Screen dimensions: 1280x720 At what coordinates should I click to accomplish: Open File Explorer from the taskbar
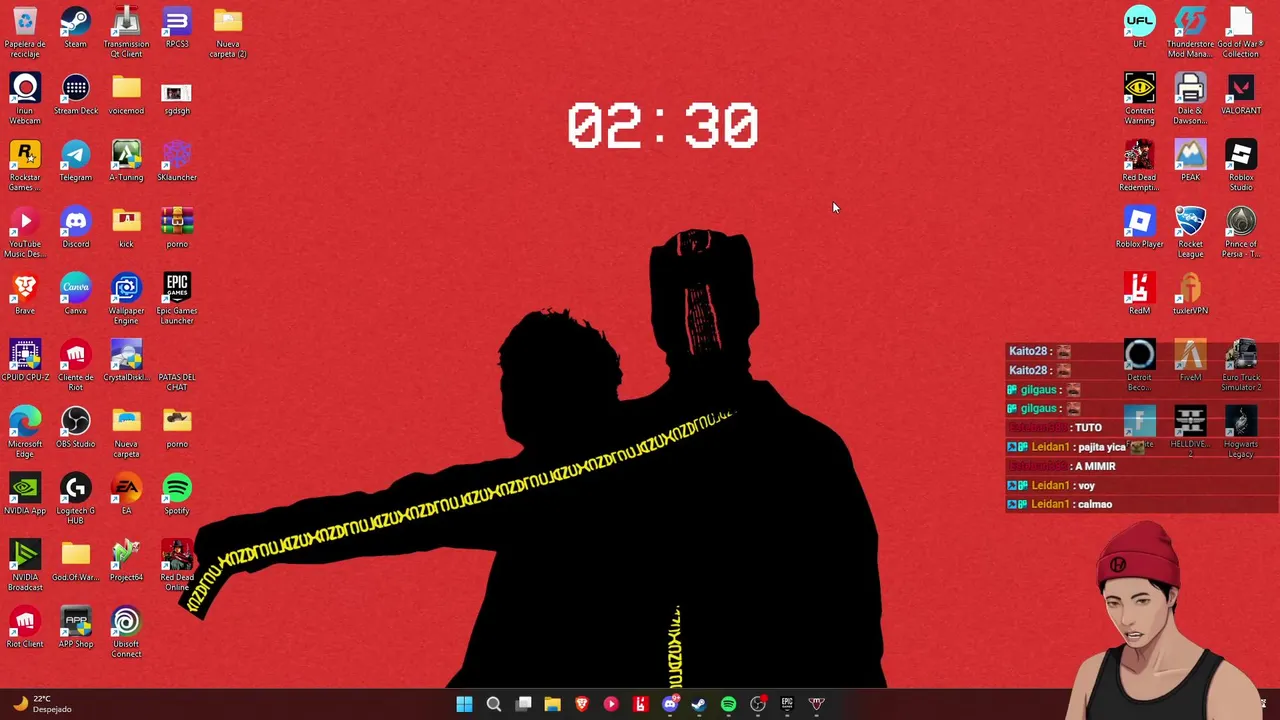[552, 704]
